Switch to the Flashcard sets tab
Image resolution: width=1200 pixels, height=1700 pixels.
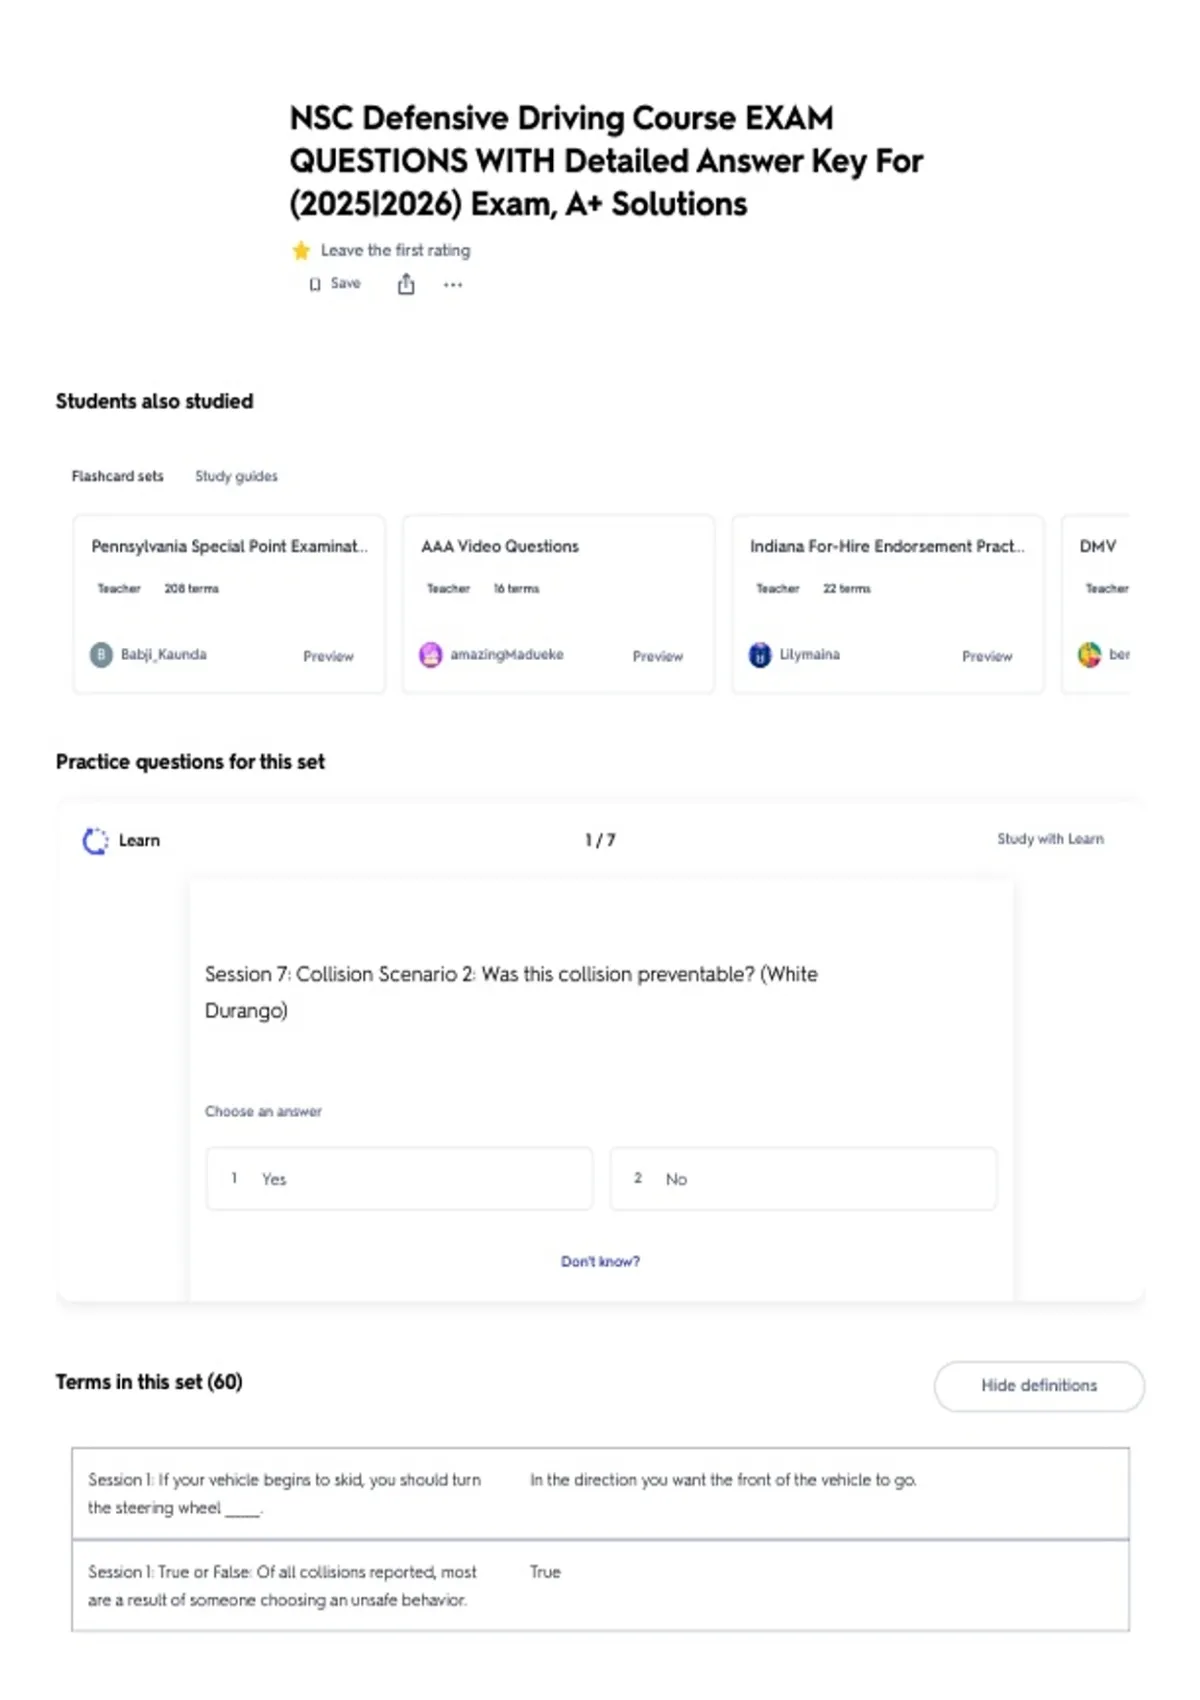pyautogui.click(x=117, y=476)
